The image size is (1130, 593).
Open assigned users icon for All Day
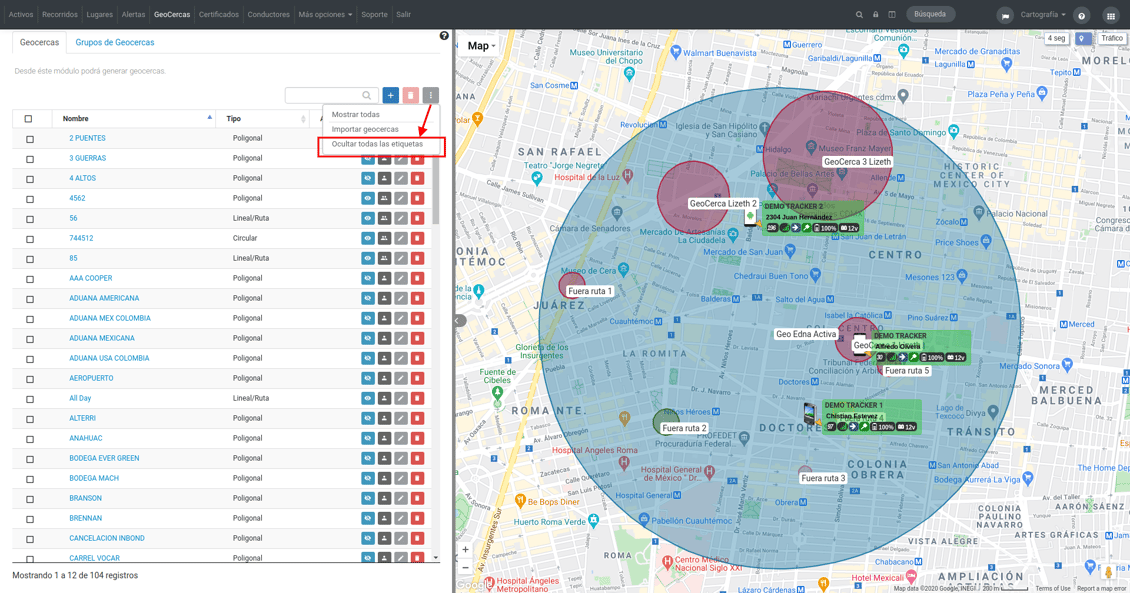[x=384, y=398]
